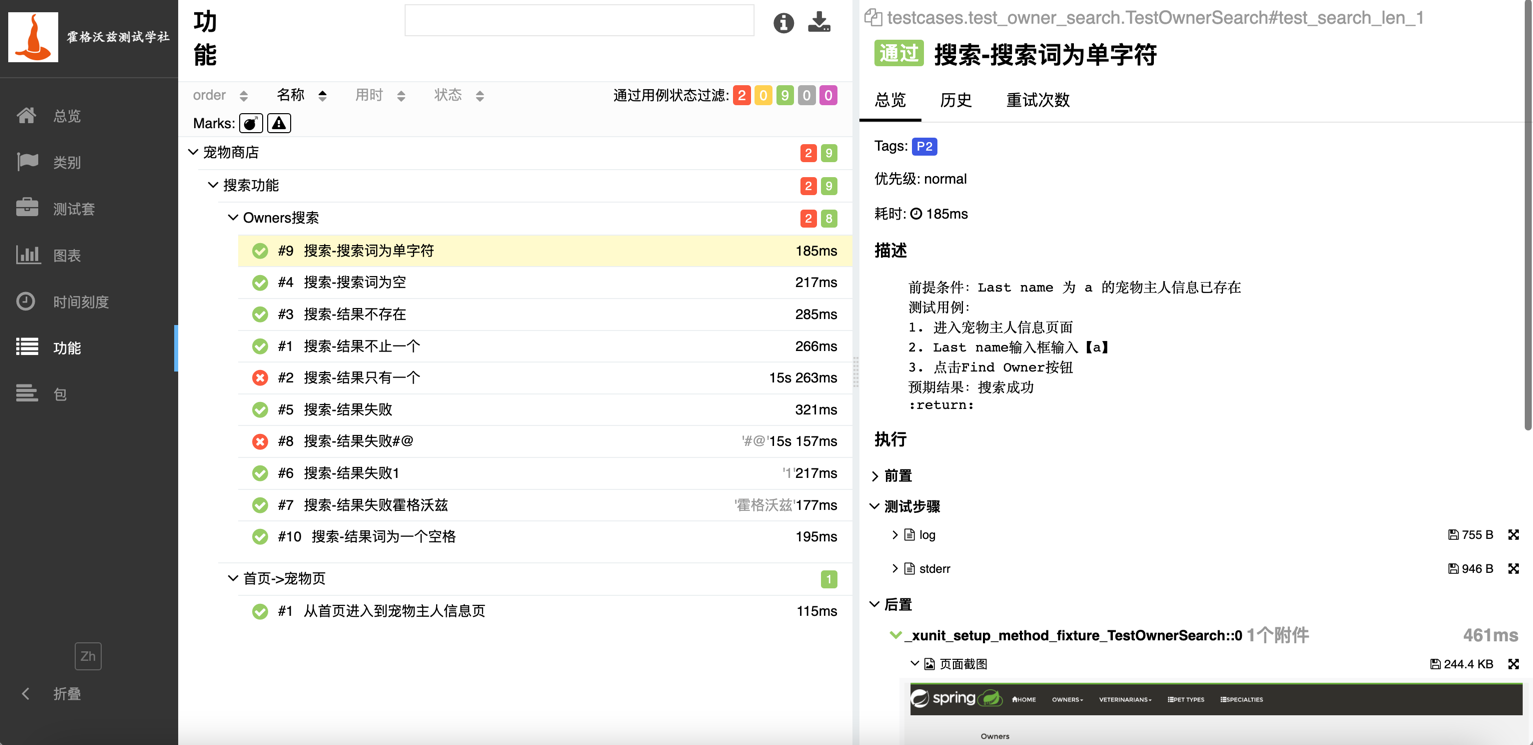Open test case #1 搜索-结果不止一个
The image size is (1533, 745).
pyautogui.click(x=545, y=346)
